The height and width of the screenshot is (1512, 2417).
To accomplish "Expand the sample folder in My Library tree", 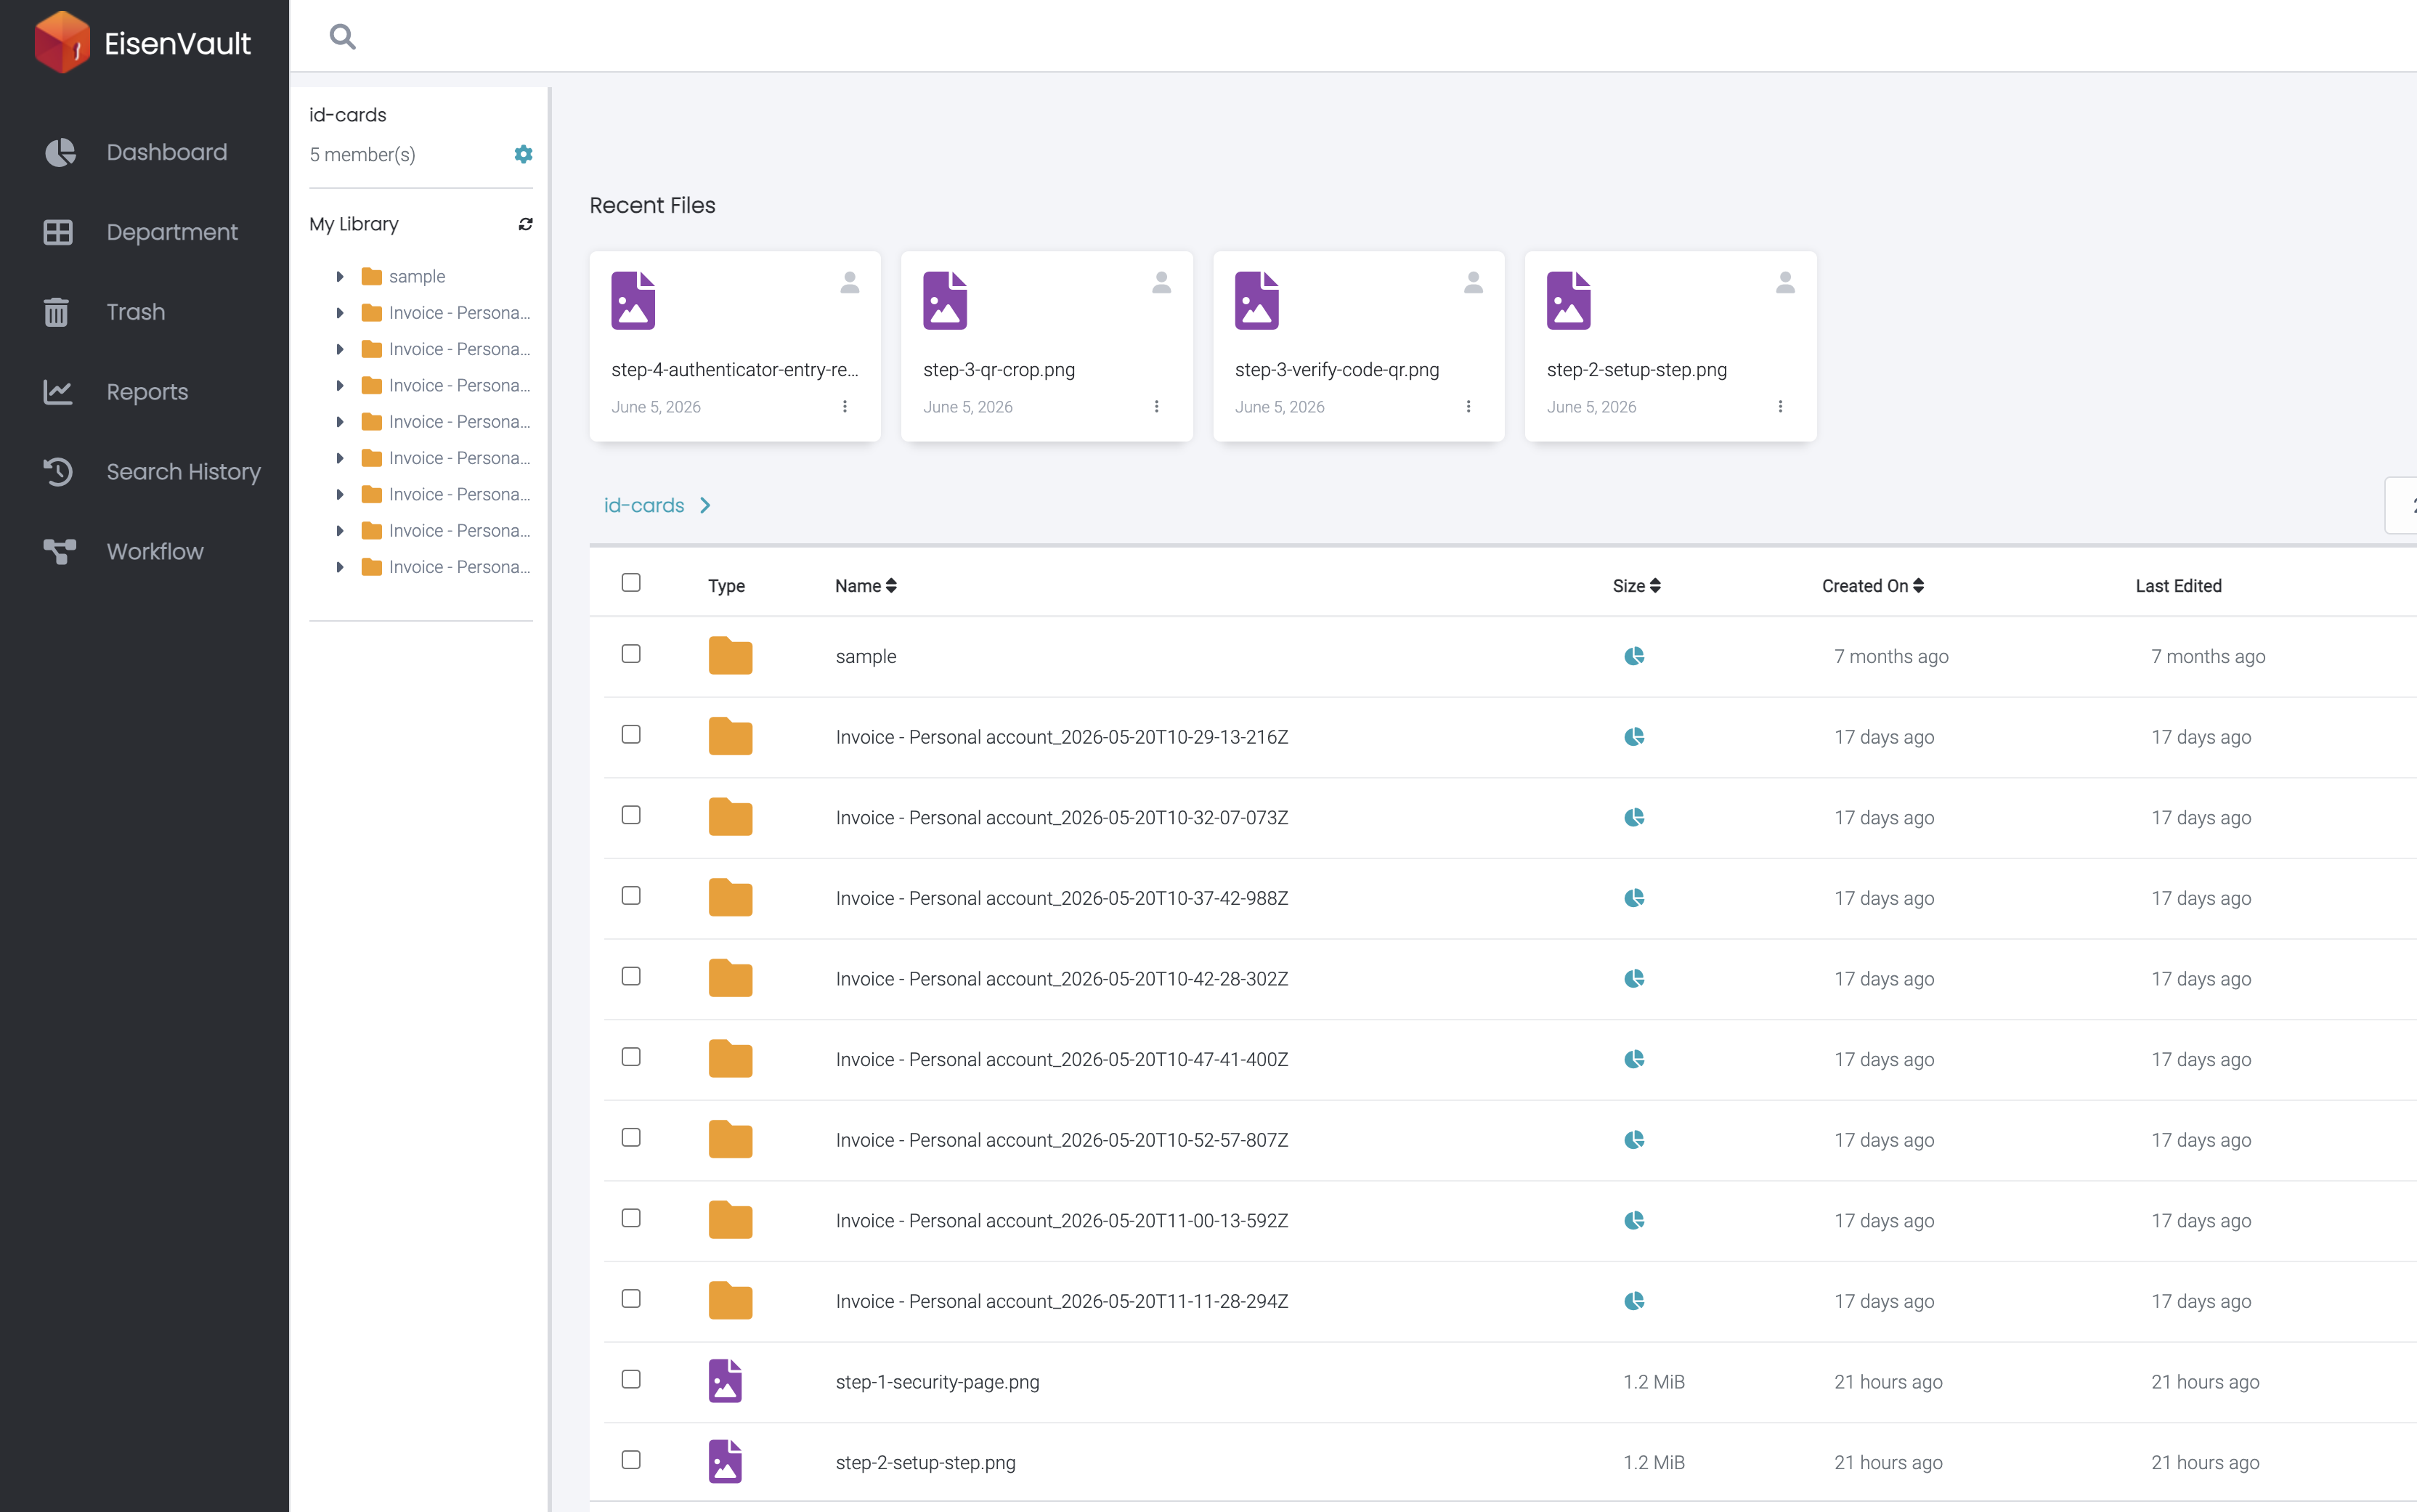I will coord(340,277).
